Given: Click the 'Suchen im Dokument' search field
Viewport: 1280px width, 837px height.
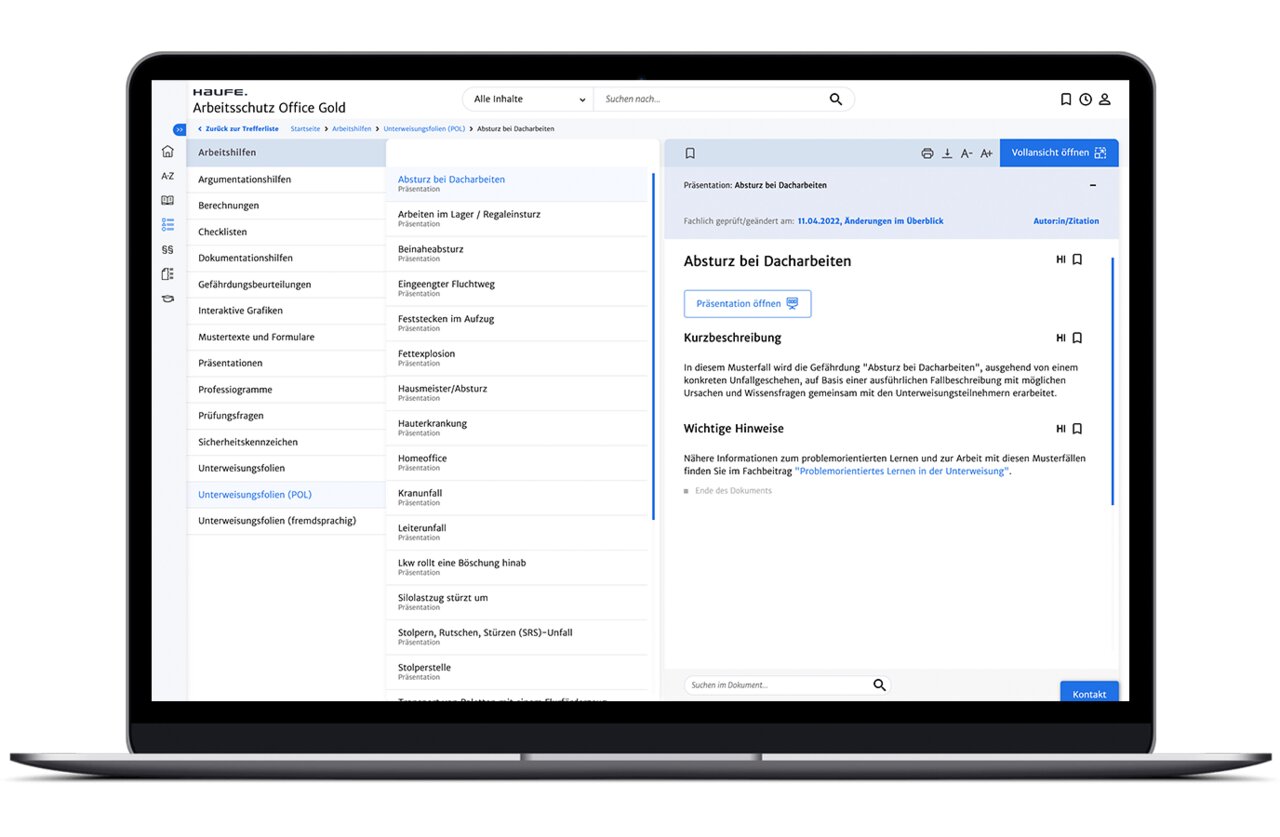Looking at the screenshot, I should pos(775,685).
